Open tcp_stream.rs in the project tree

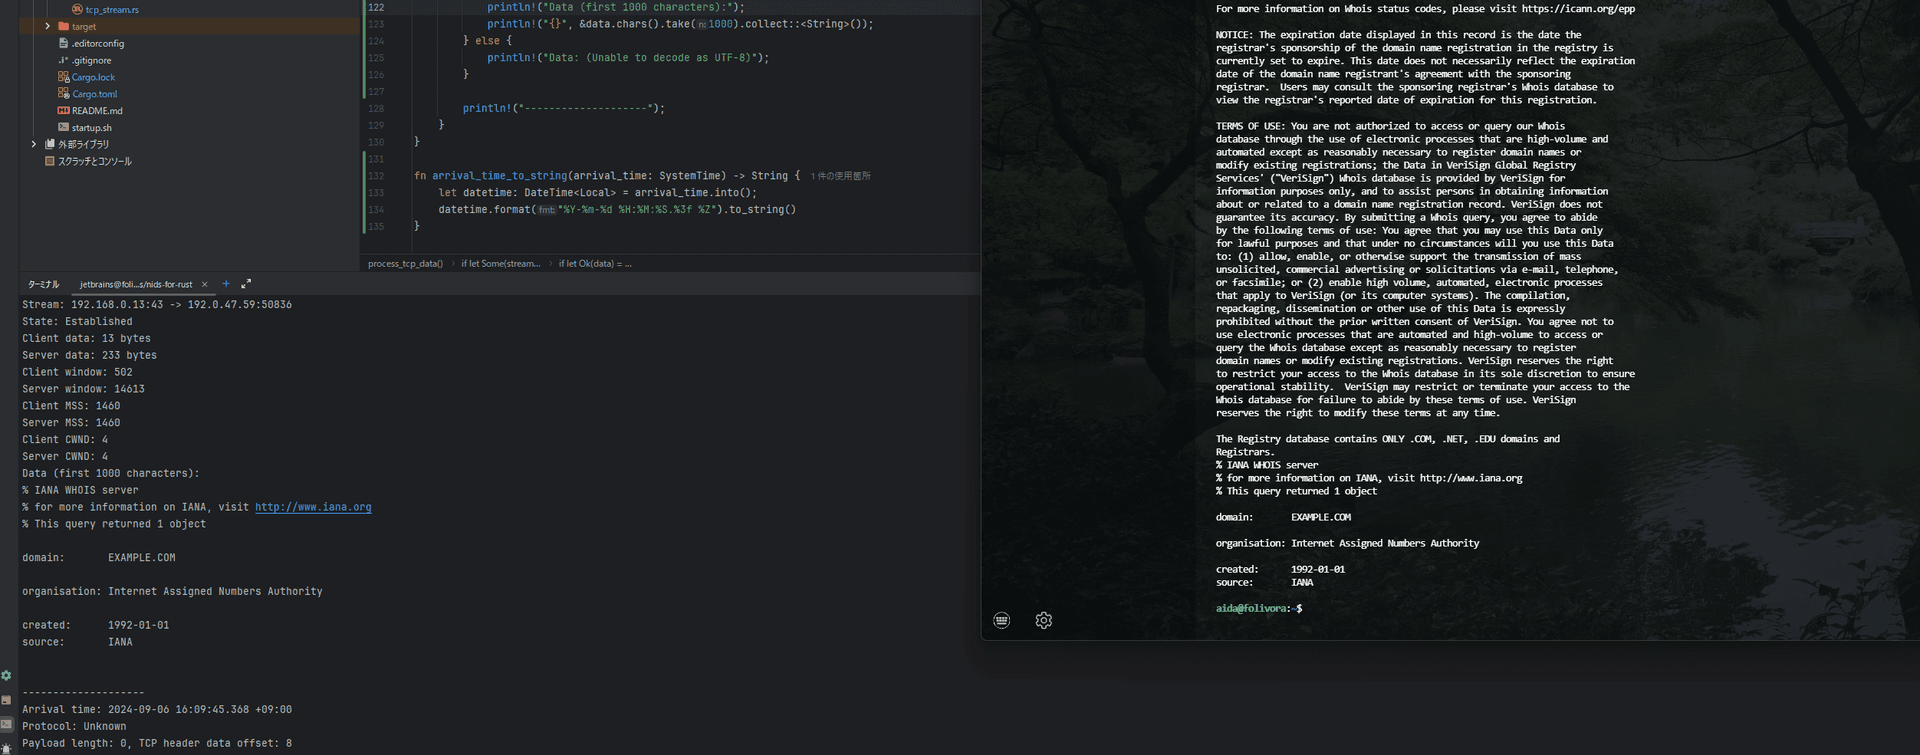(112, 9)
